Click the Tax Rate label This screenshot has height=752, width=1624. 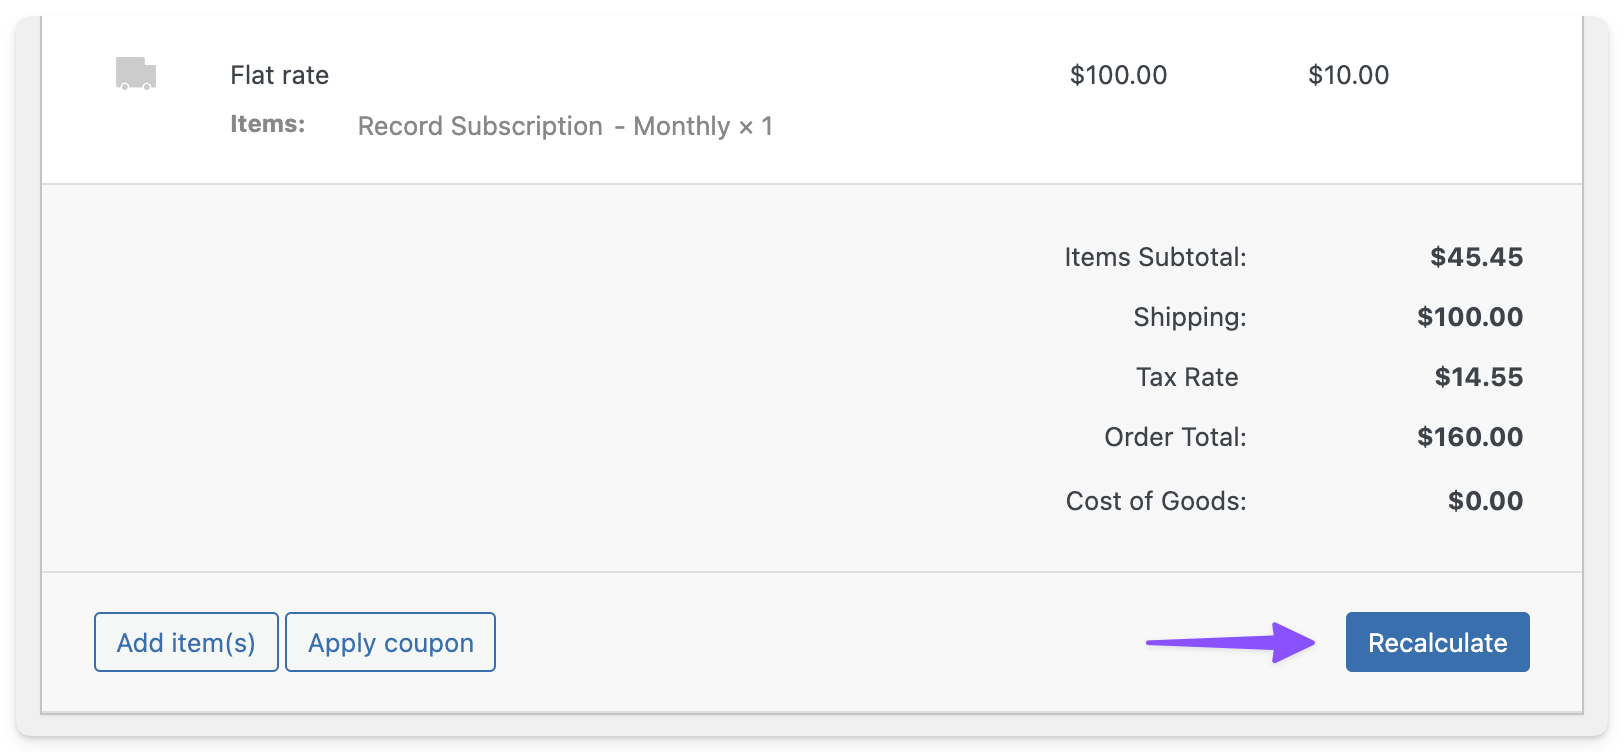point(1187,377)
